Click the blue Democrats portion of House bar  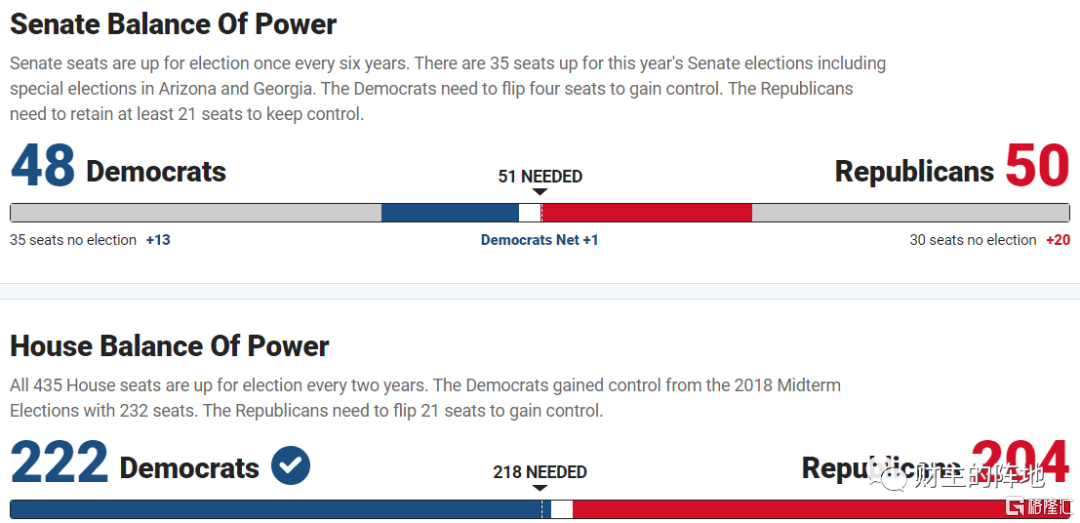click(280, 509)
